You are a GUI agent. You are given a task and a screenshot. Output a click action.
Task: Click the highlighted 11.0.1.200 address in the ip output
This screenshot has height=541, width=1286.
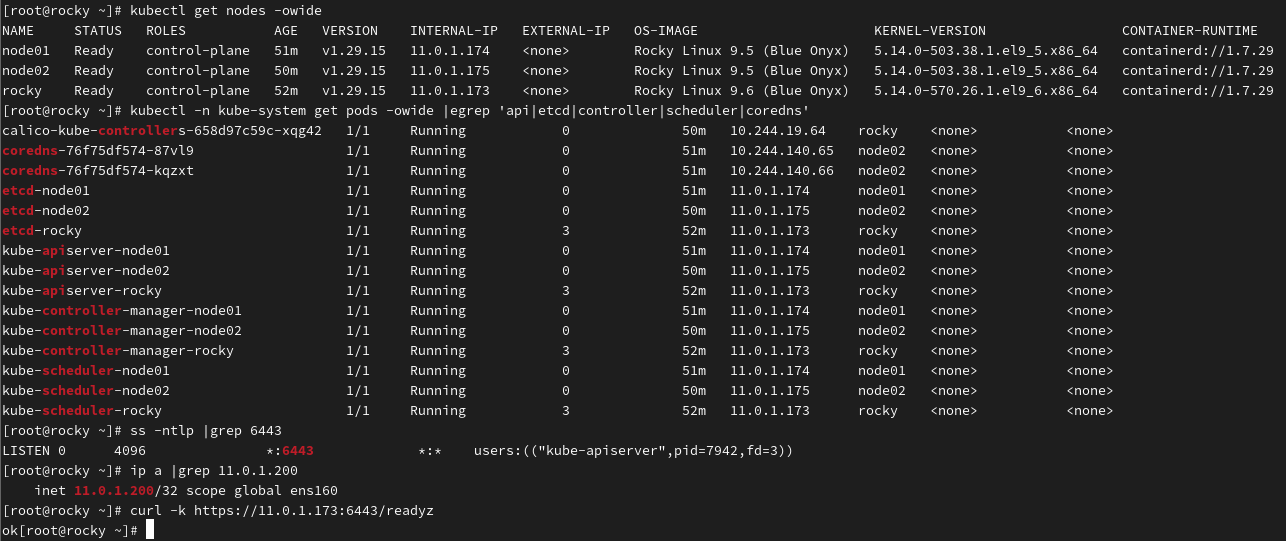pos(114,490)
